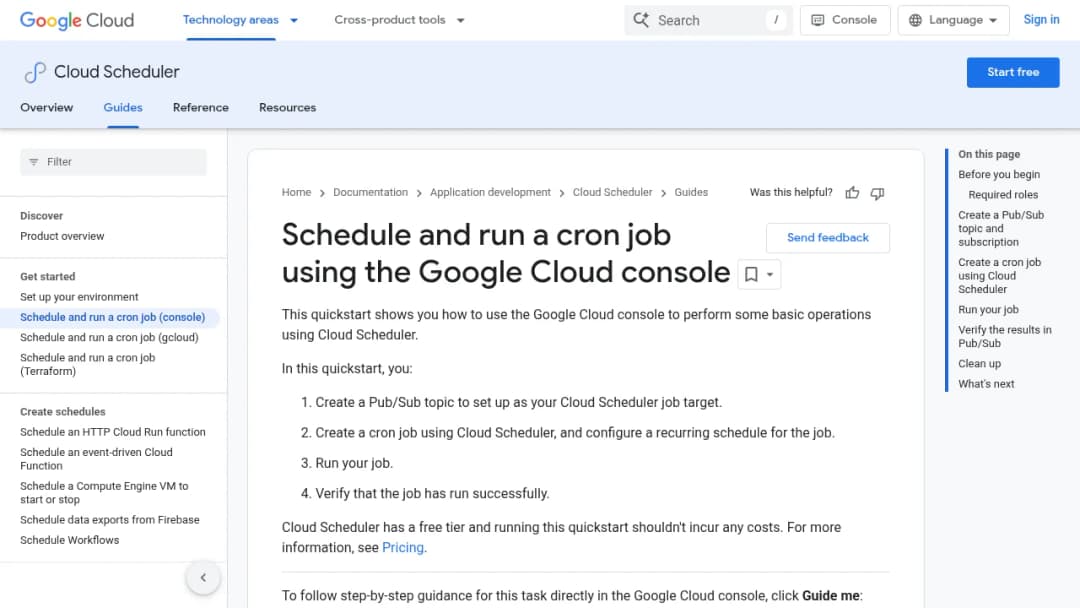Select Schedule and run a cron job (console)
This screenshot has height=608, width=1080.
[112, 317]
